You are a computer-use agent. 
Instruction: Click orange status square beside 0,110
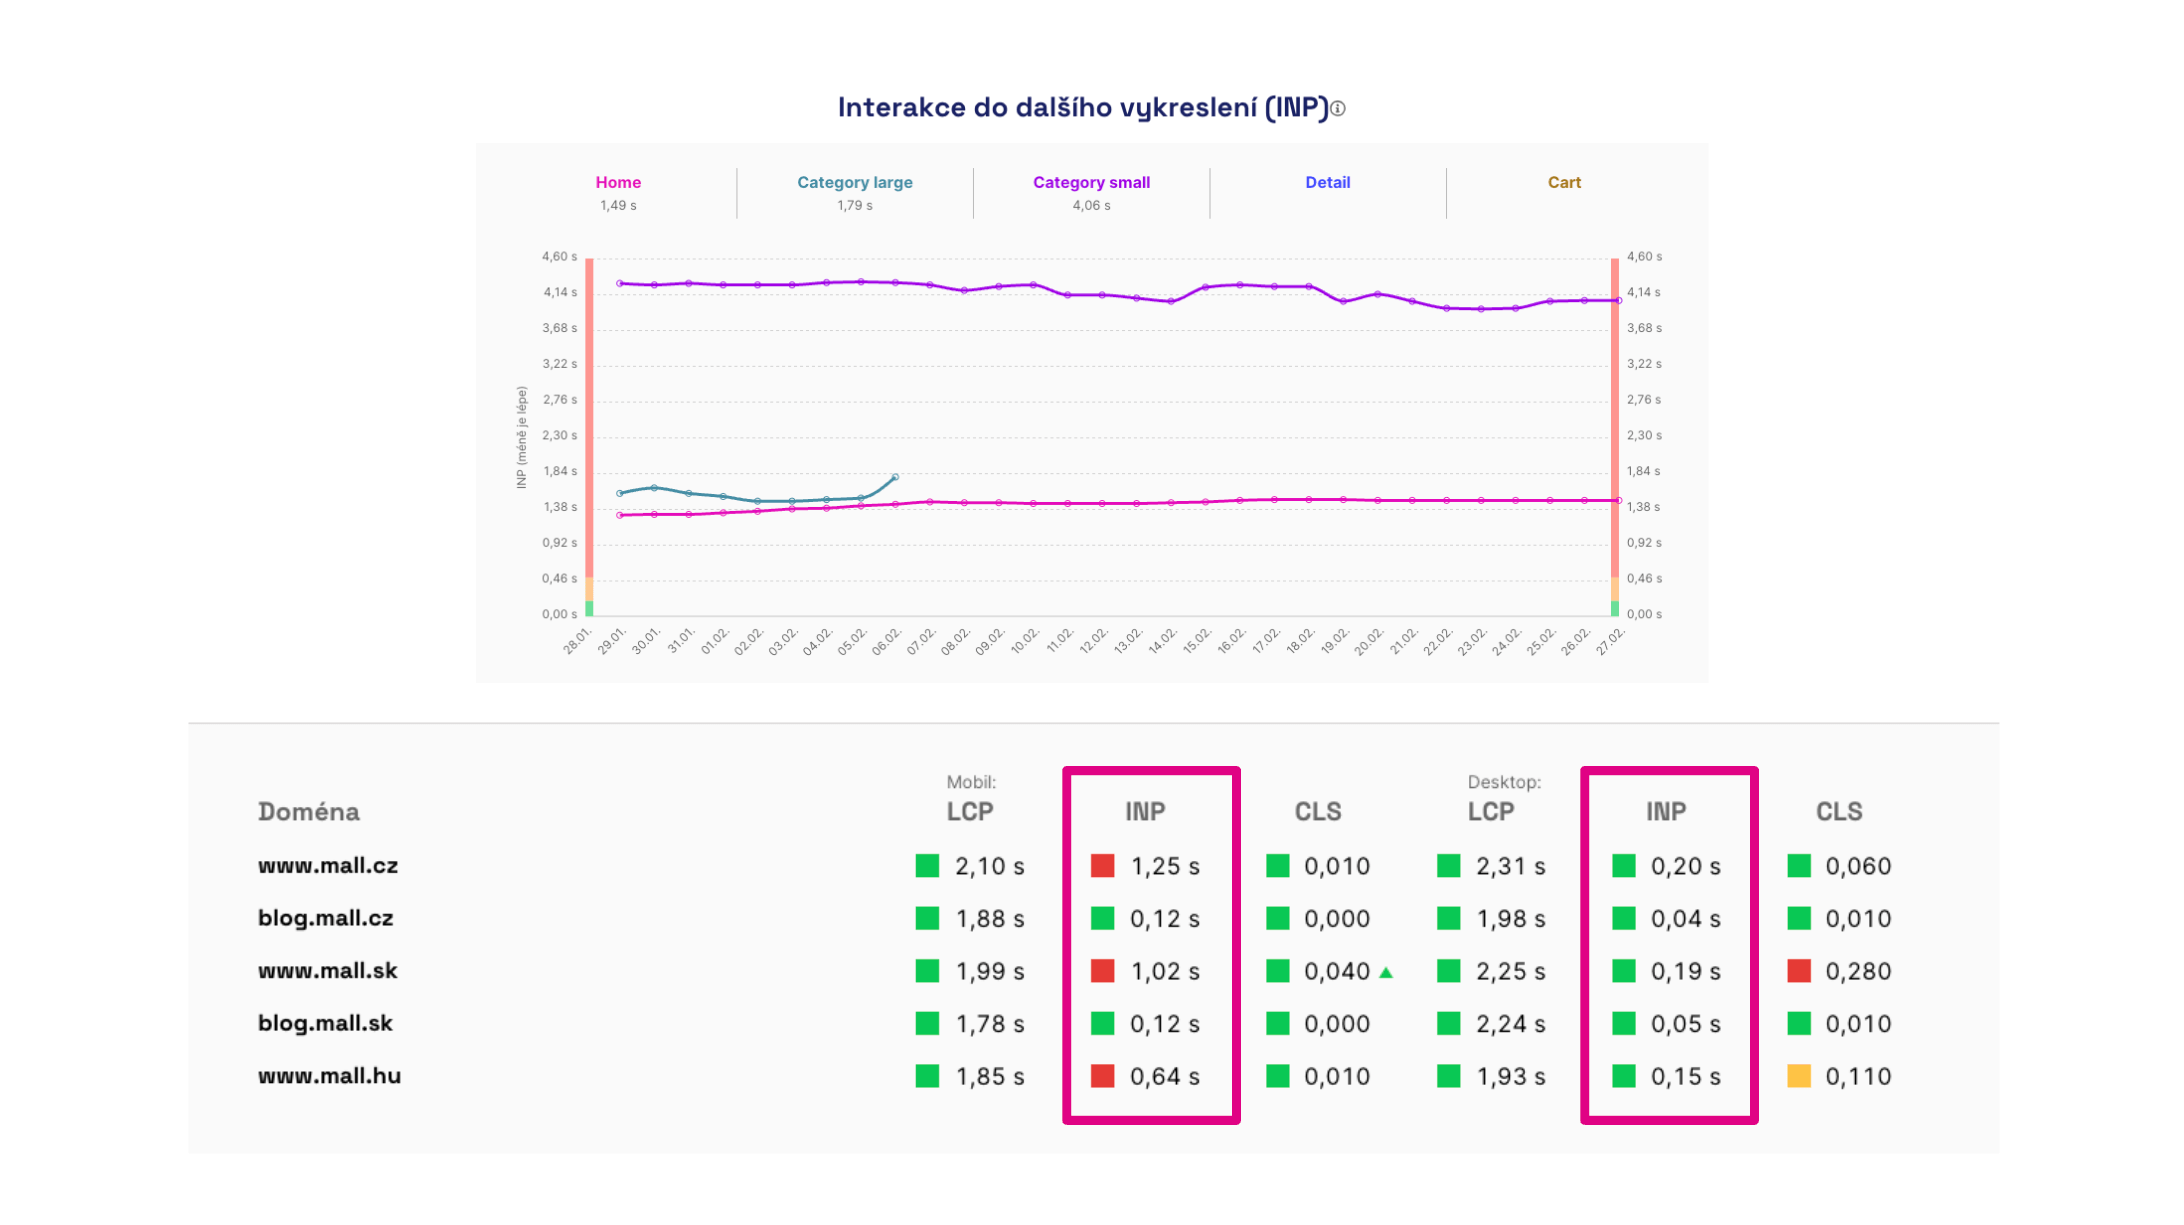1799,1076
